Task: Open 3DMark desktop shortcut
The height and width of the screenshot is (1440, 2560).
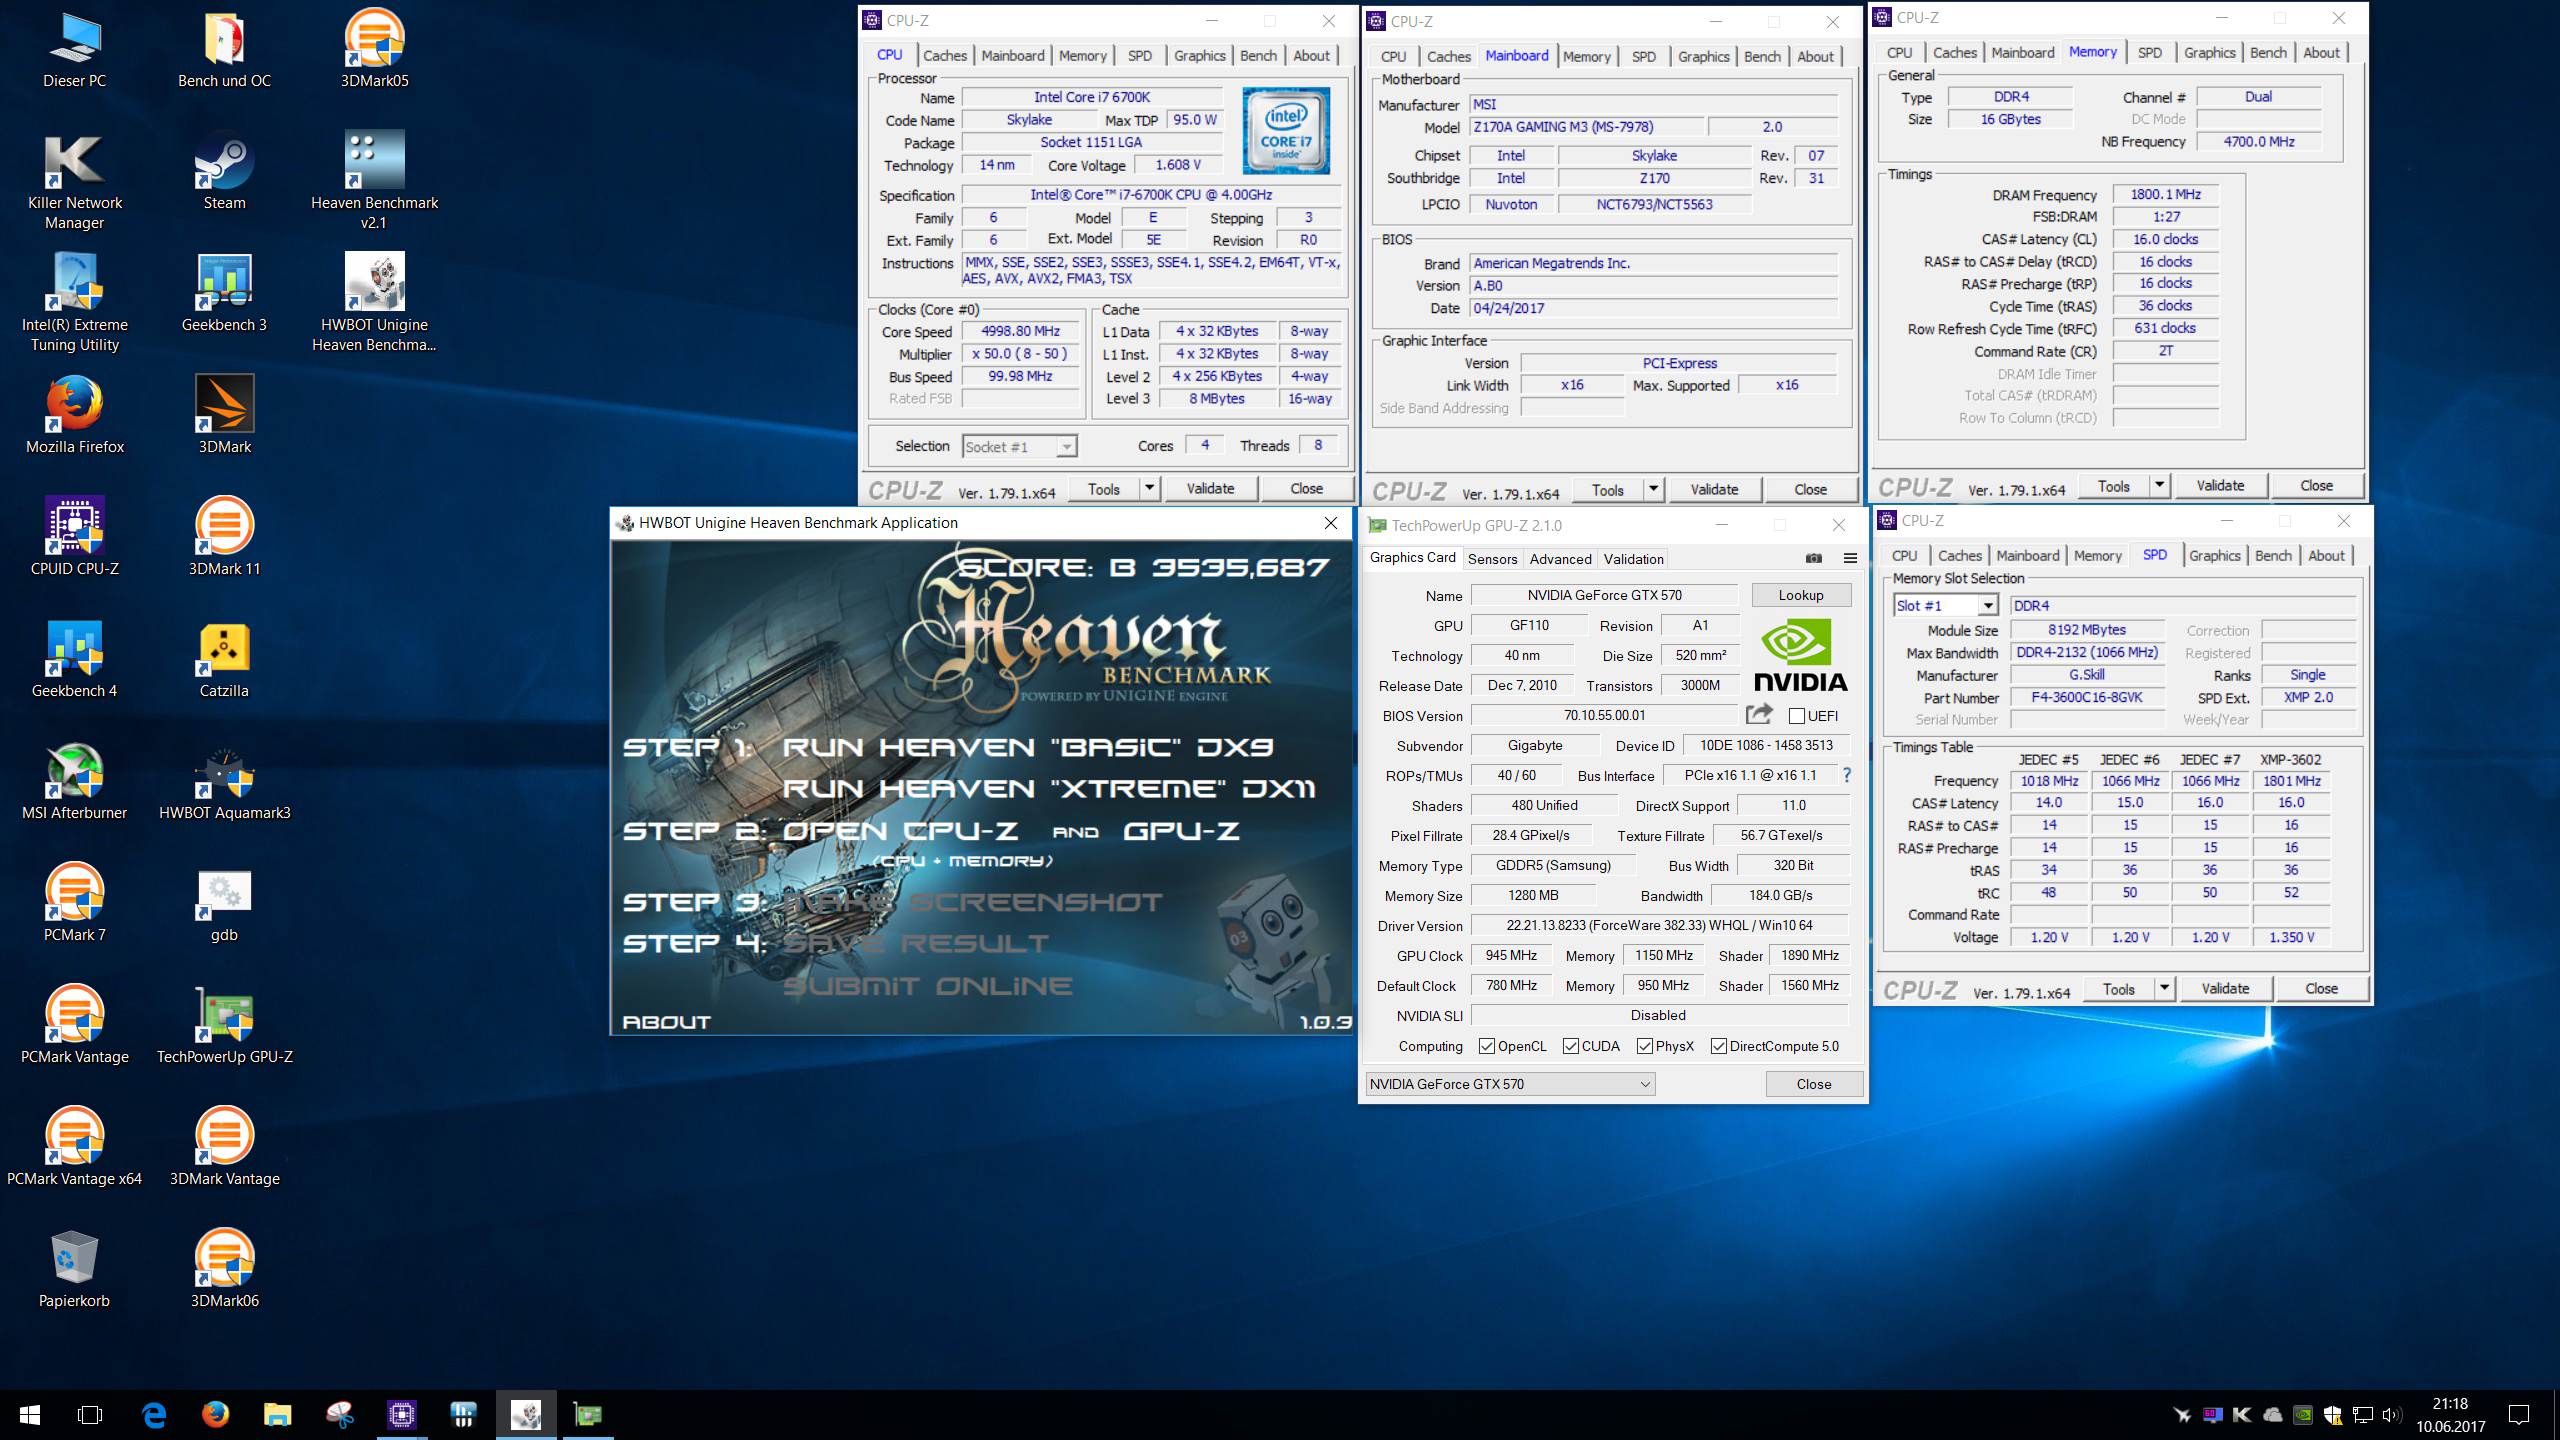Action: point(224,414)
